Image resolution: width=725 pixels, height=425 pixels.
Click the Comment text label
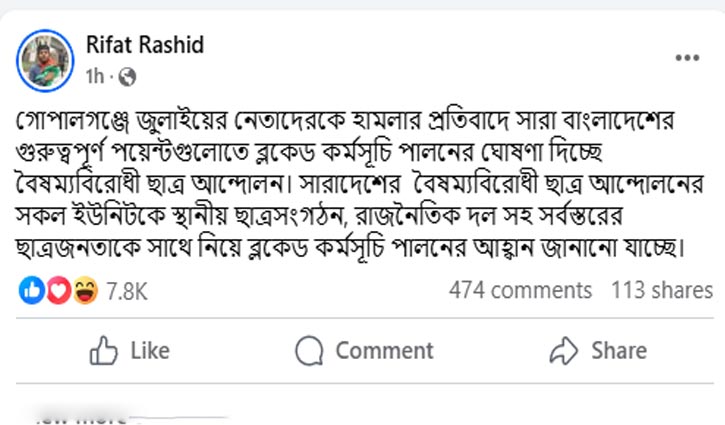(384, 351)
